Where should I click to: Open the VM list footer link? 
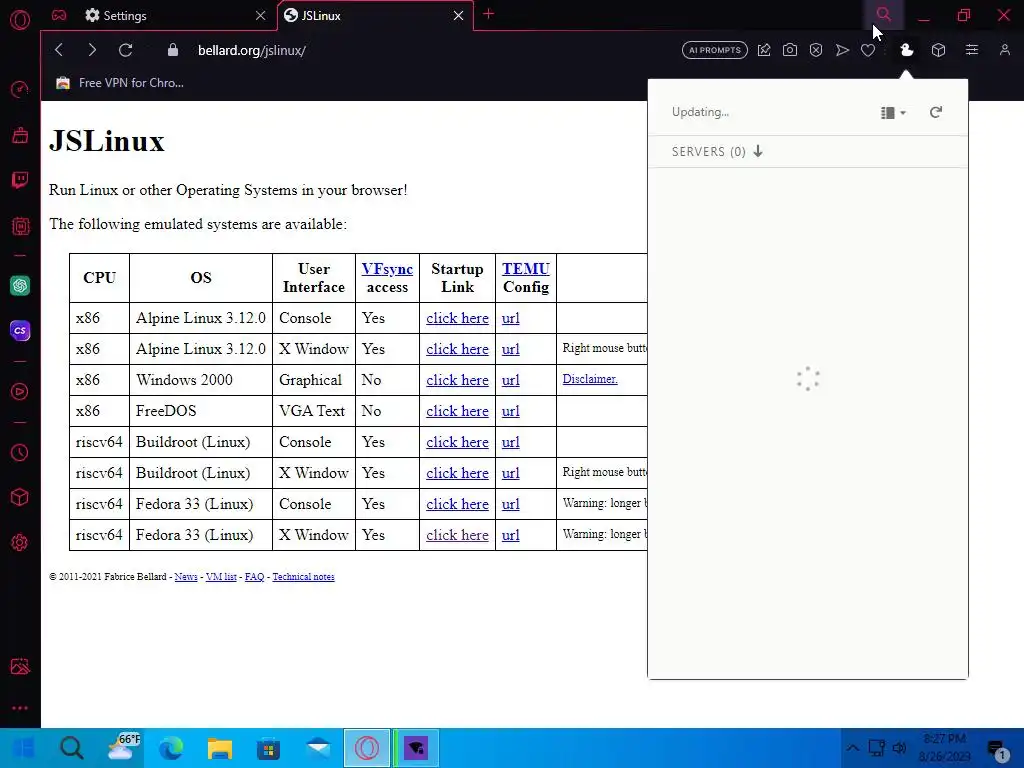[x=221, y=577]
